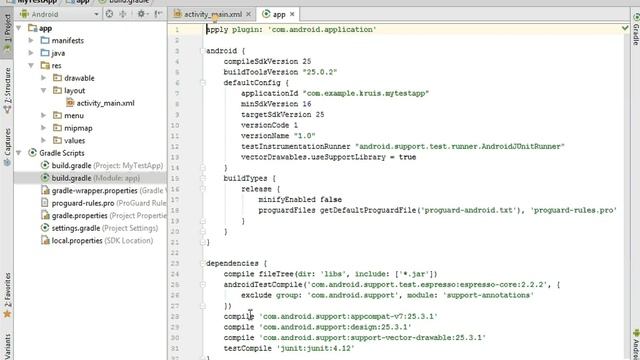Viewport: 640px width, 360px height.
Task: Click the local.properties file icon
Action: pos(45,241)
